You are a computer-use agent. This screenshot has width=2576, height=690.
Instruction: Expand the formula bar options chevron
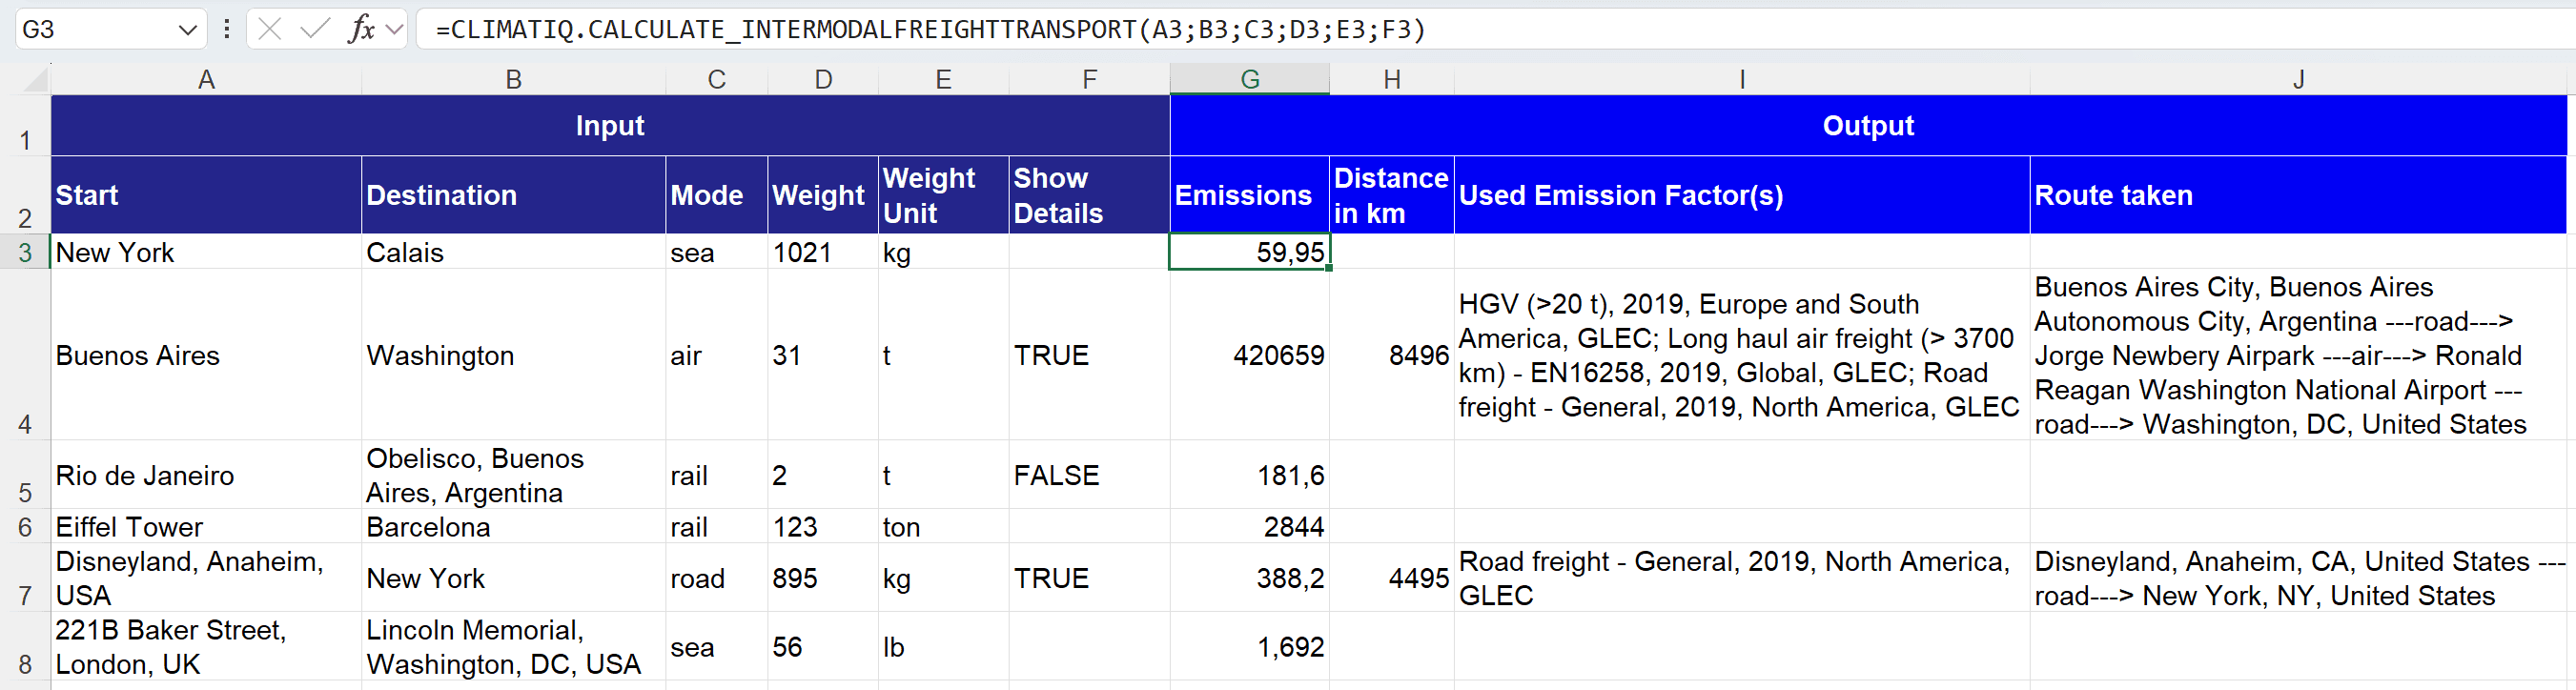pyautogui.click(x=395, y=29)
